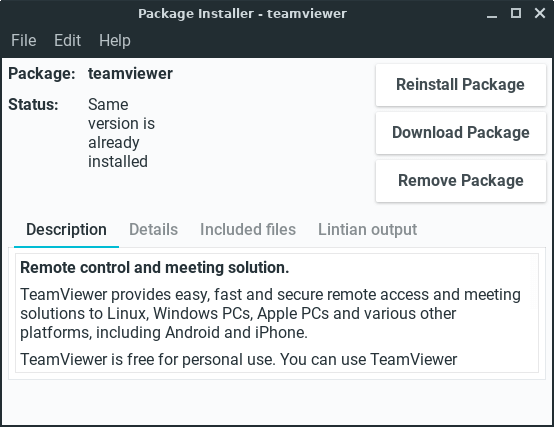Switch to the Included files tab
The height and width of the screenshot is (427, 554).
[x=248, y=230]
